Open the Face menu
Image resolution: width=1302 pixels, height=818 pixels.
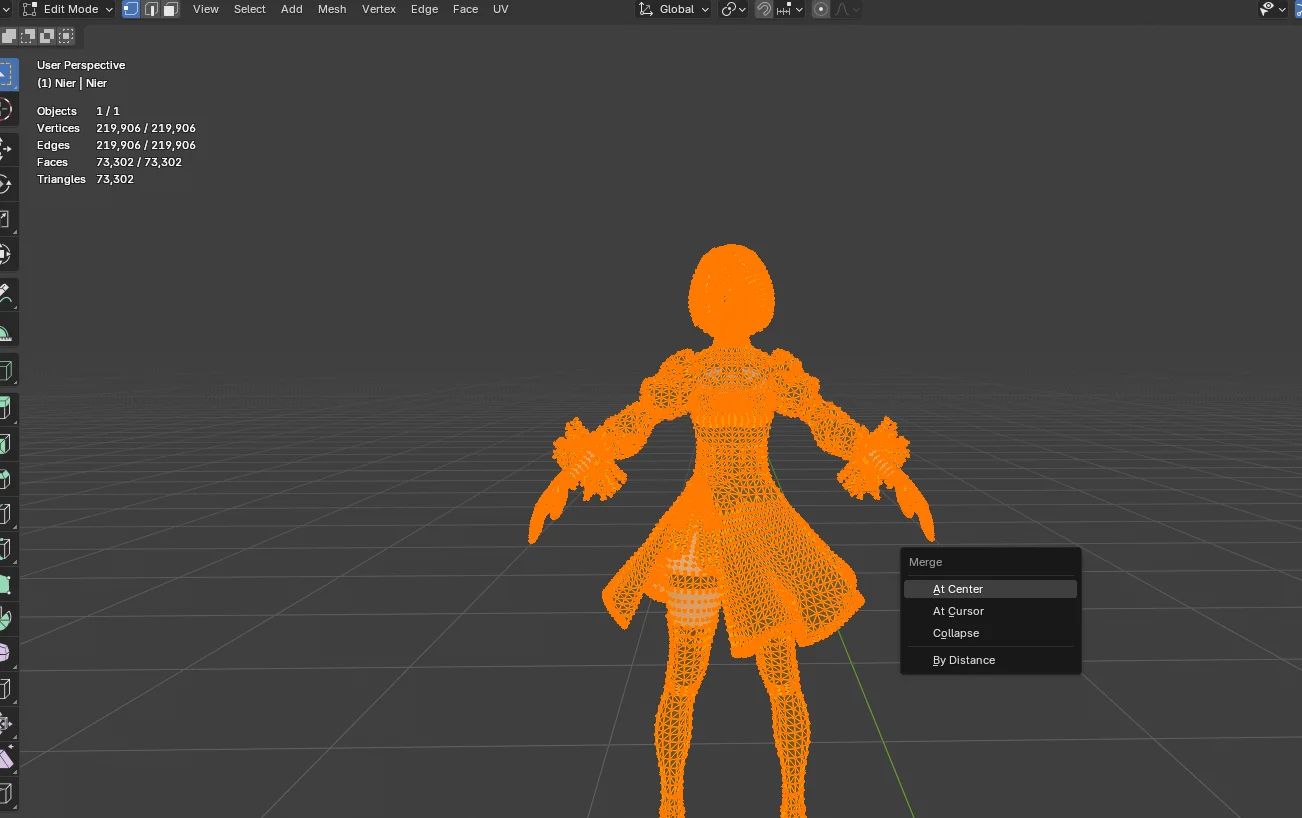coord(465,9)
